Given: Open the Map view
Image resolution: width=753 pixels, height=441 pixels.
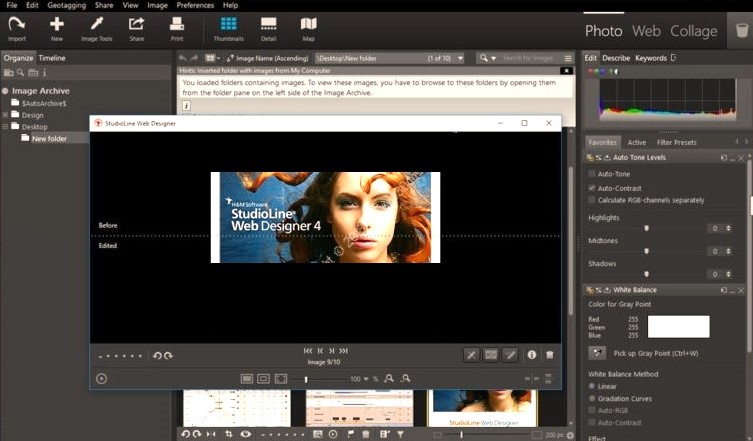Looking at the screenshot, I should [308, 28].
